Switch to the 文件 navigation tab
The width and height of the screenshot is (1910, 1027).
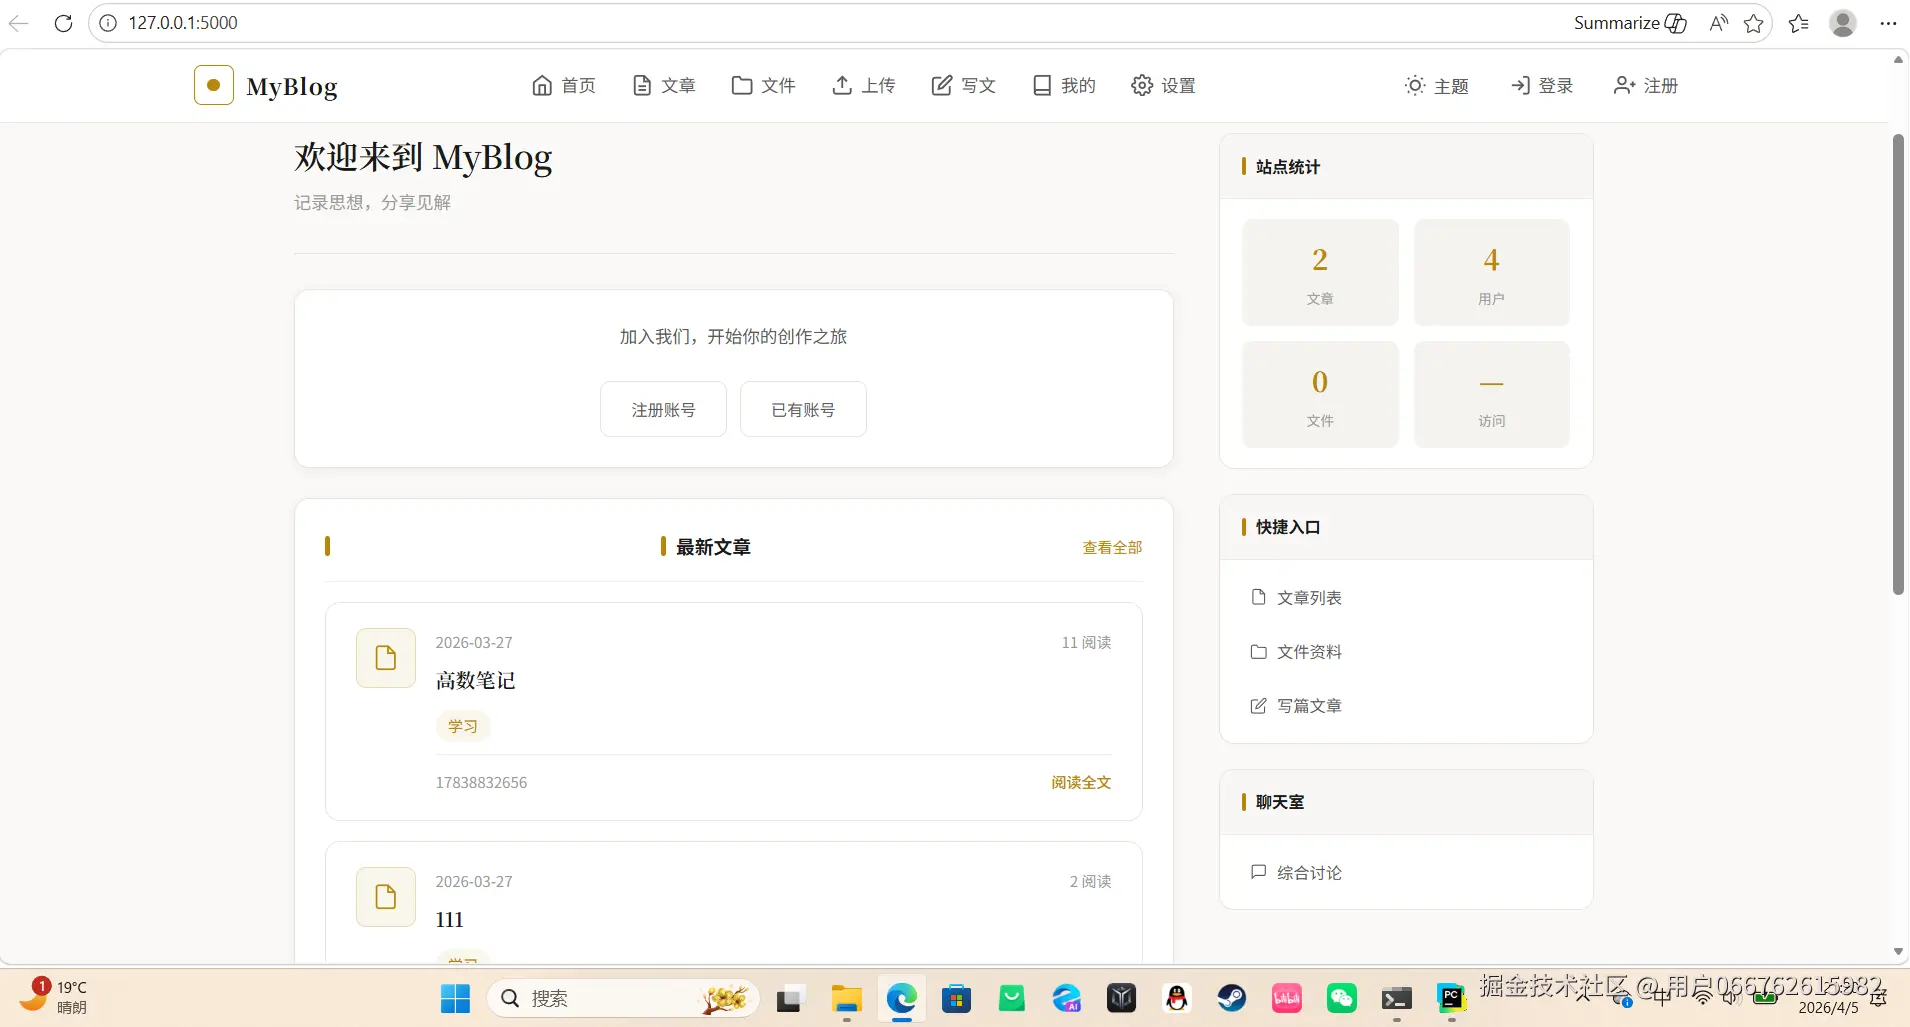pyautogui.click(x=762, y=86)
